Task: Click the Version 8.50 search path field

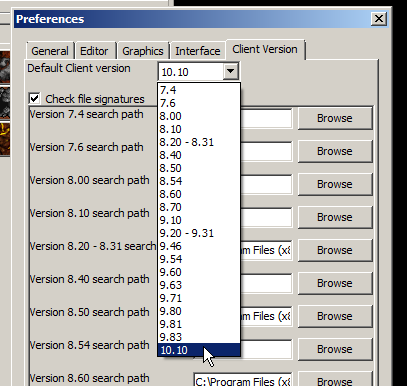Action: pyautogui.click(x=266, y=316)
